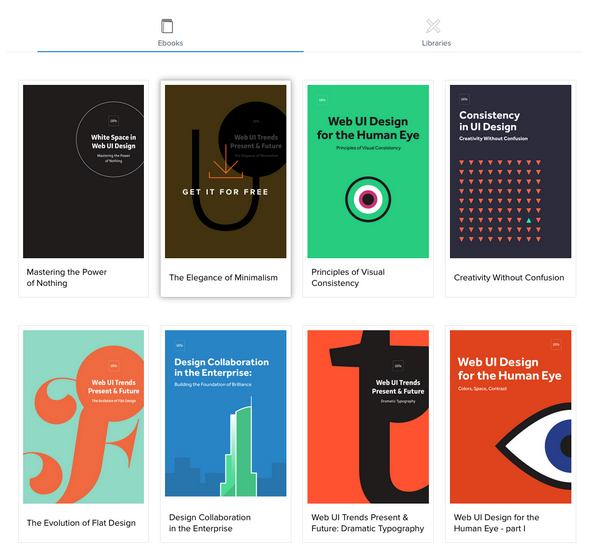Viewport: 599px width, 550px height.
Task: Click 'The Elegance of Minimalism' title
Action: pyautogui.click(x=223, y=278)
